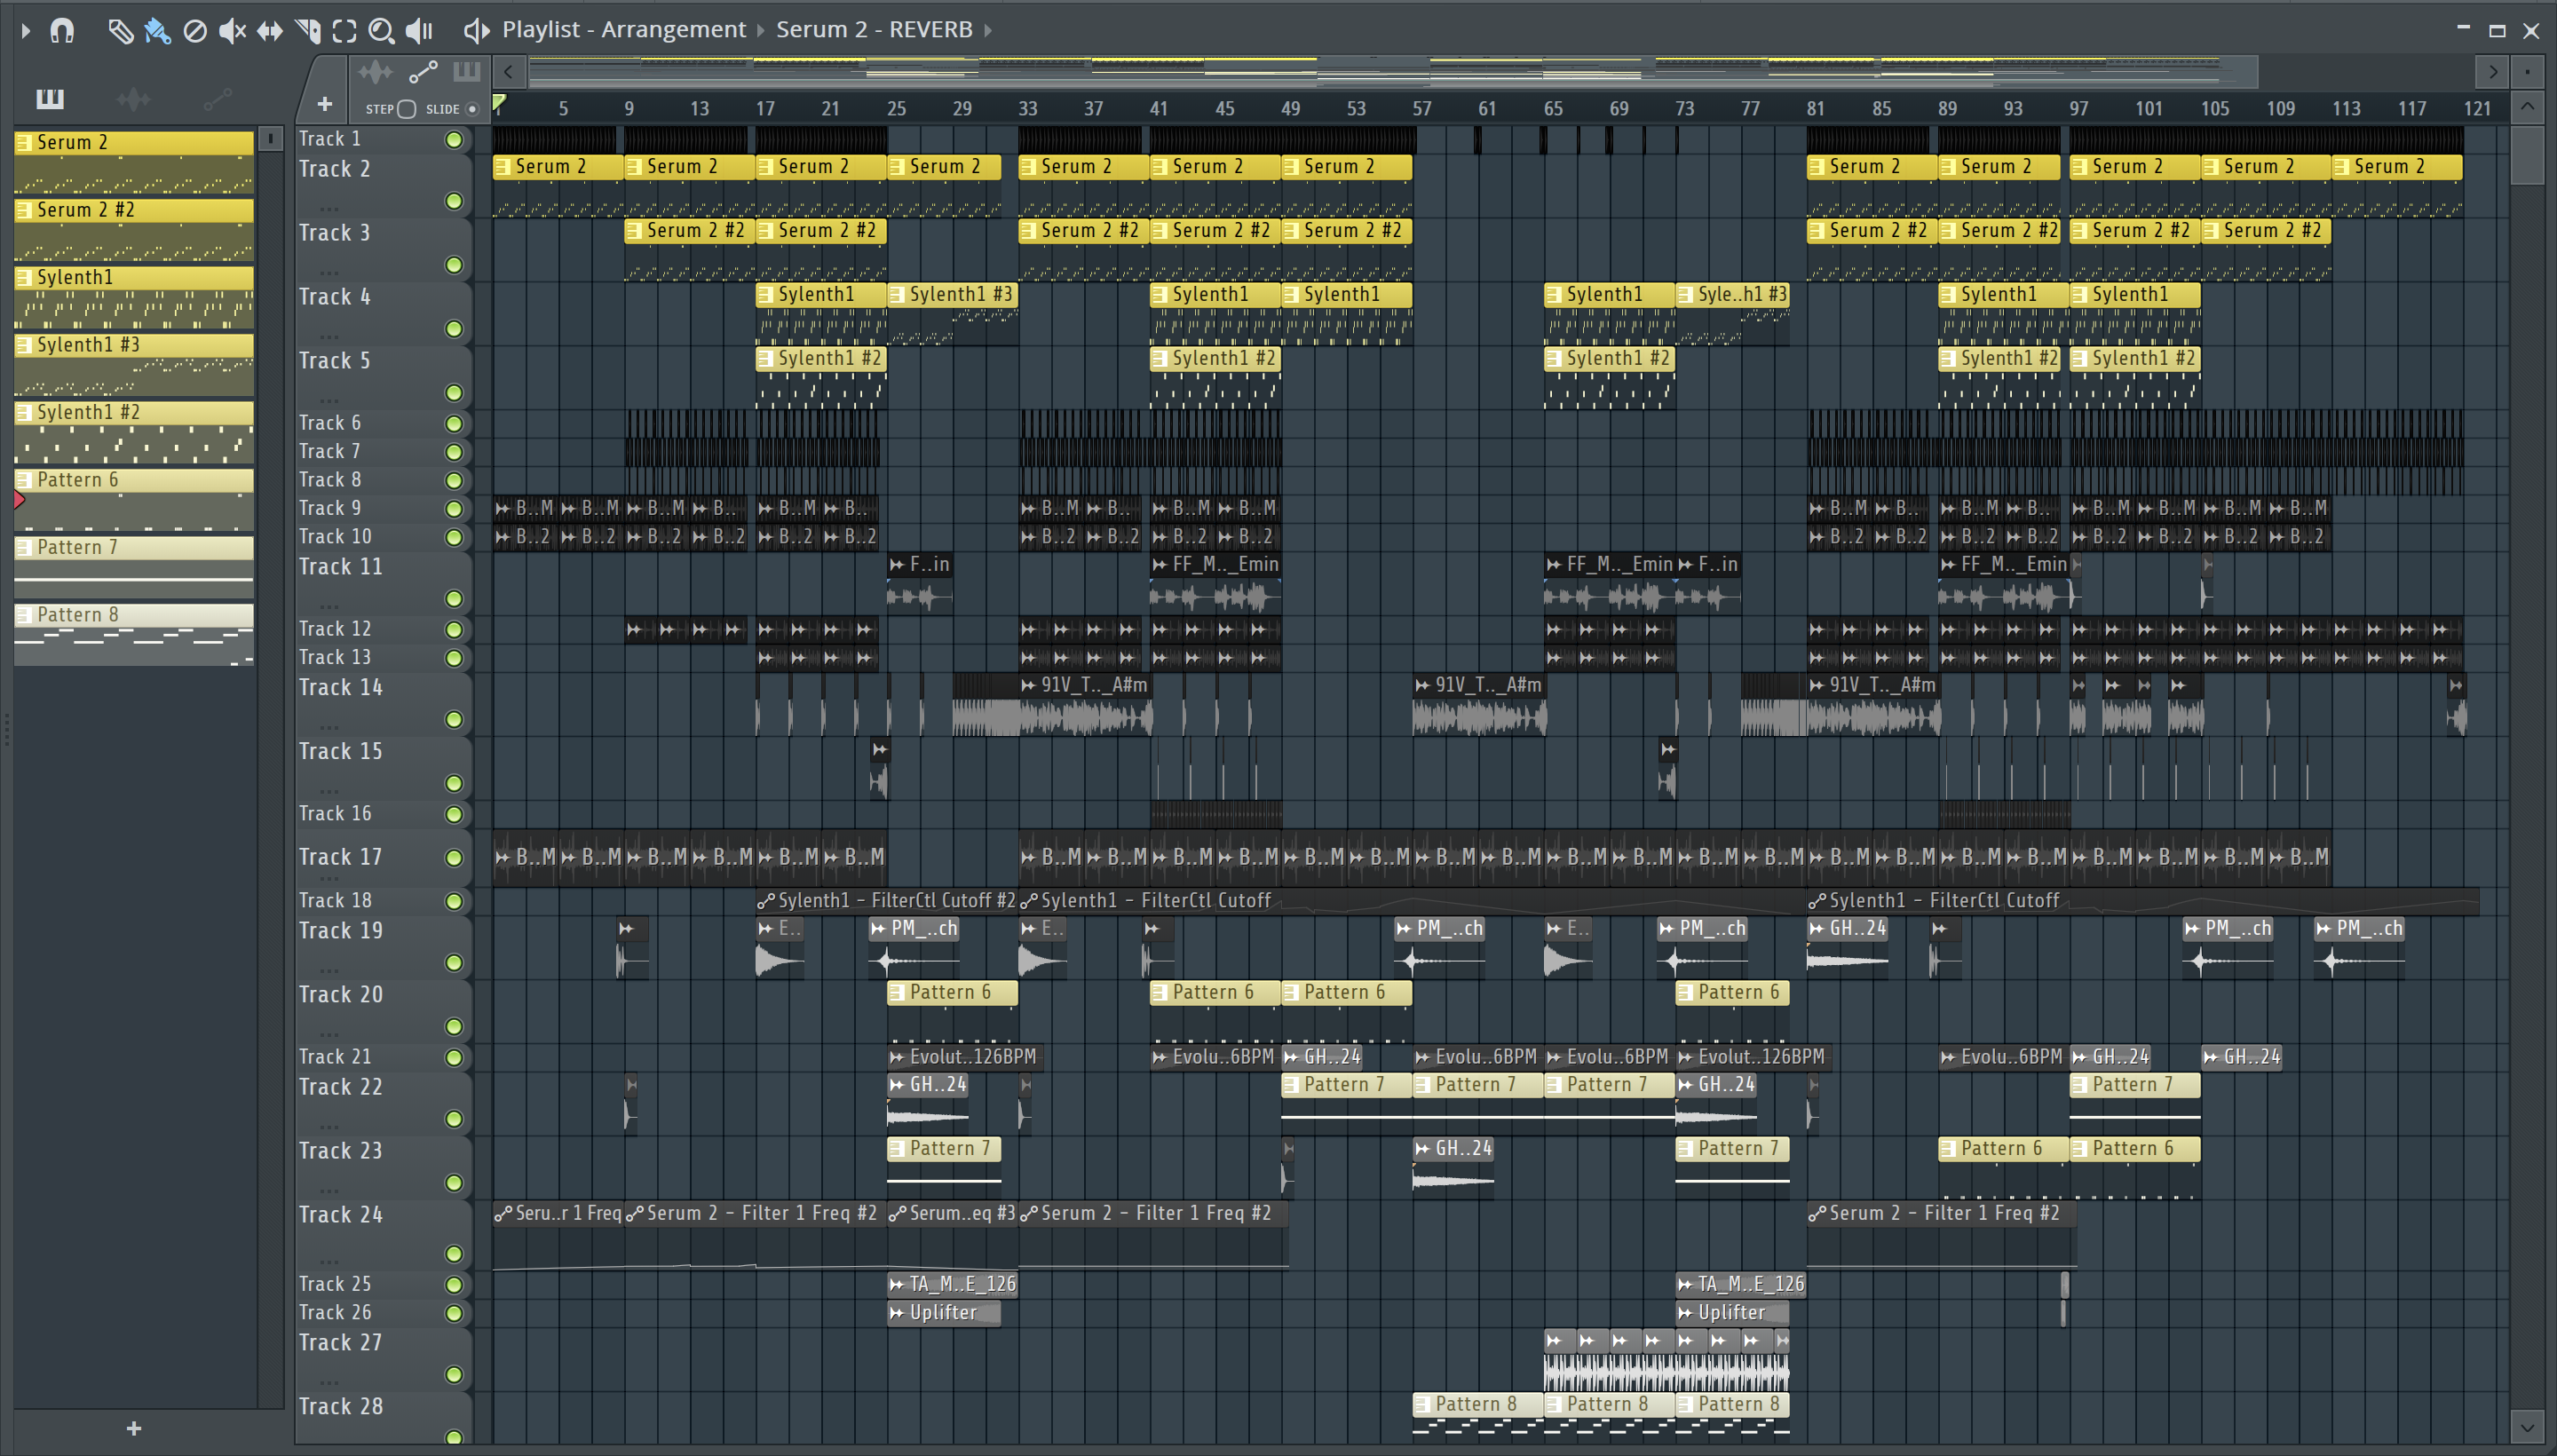Mute Track 9 using its green LED
The height and width of the screenshot is (1456, 2557).
(454, 509)
